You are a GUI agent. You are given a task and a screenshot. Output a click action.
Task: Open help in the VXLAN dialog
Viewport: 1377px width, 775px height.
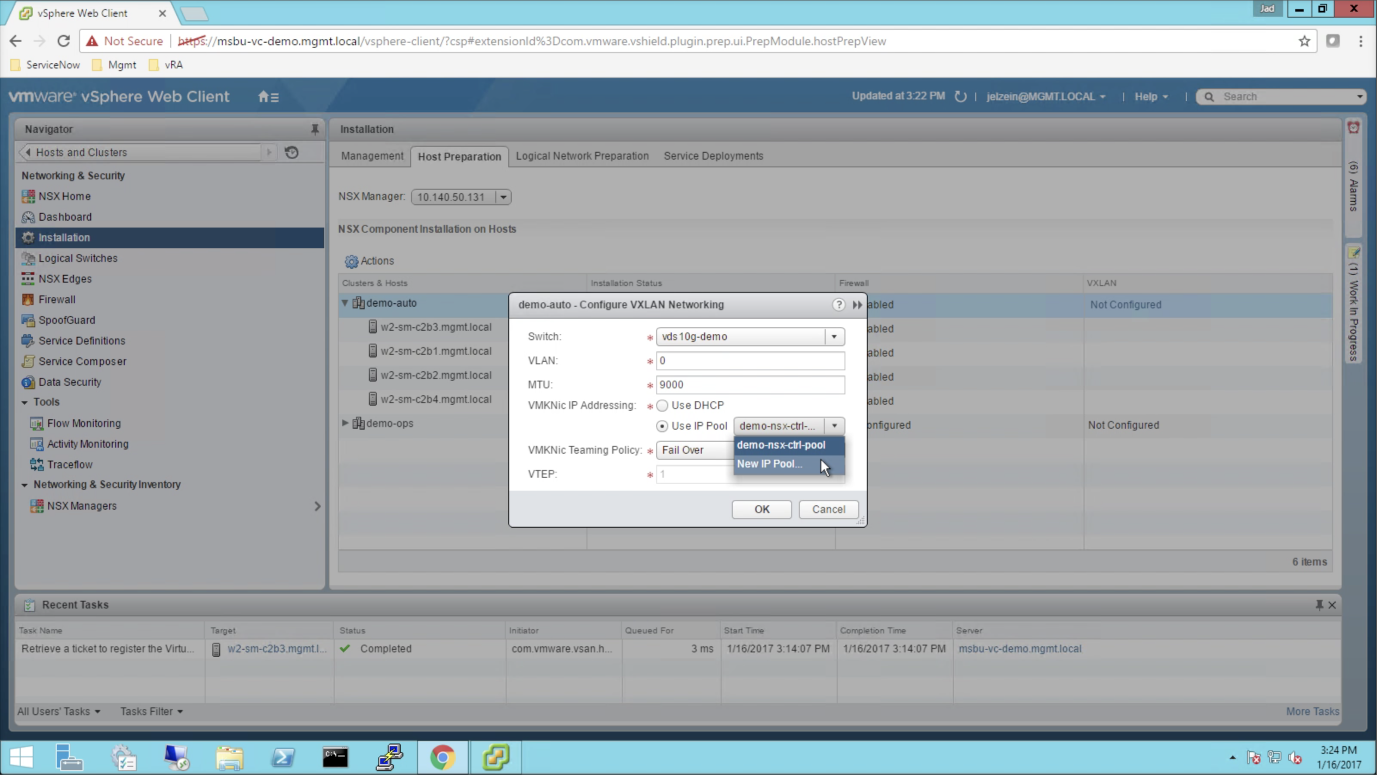(839, 305)
